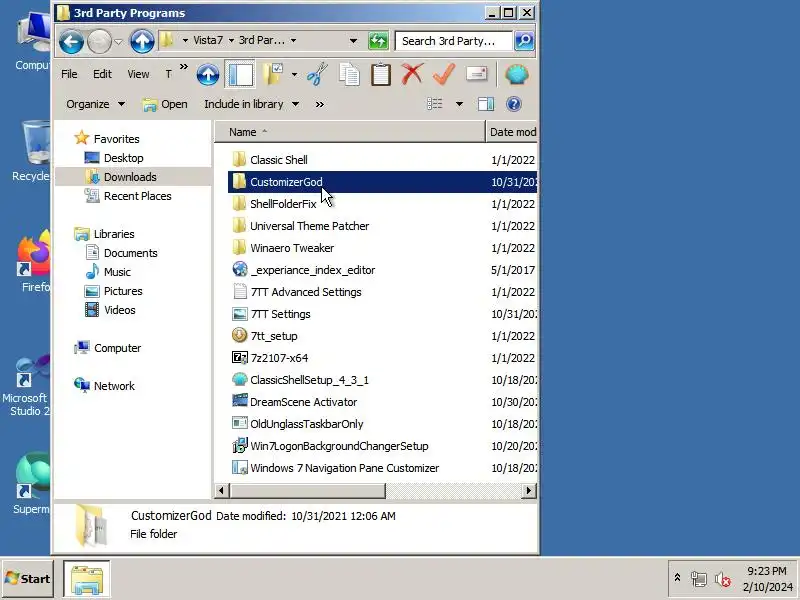
Task: Expand the 3rd Par... breadcrumb dropdown
Action: coord(293,40)
